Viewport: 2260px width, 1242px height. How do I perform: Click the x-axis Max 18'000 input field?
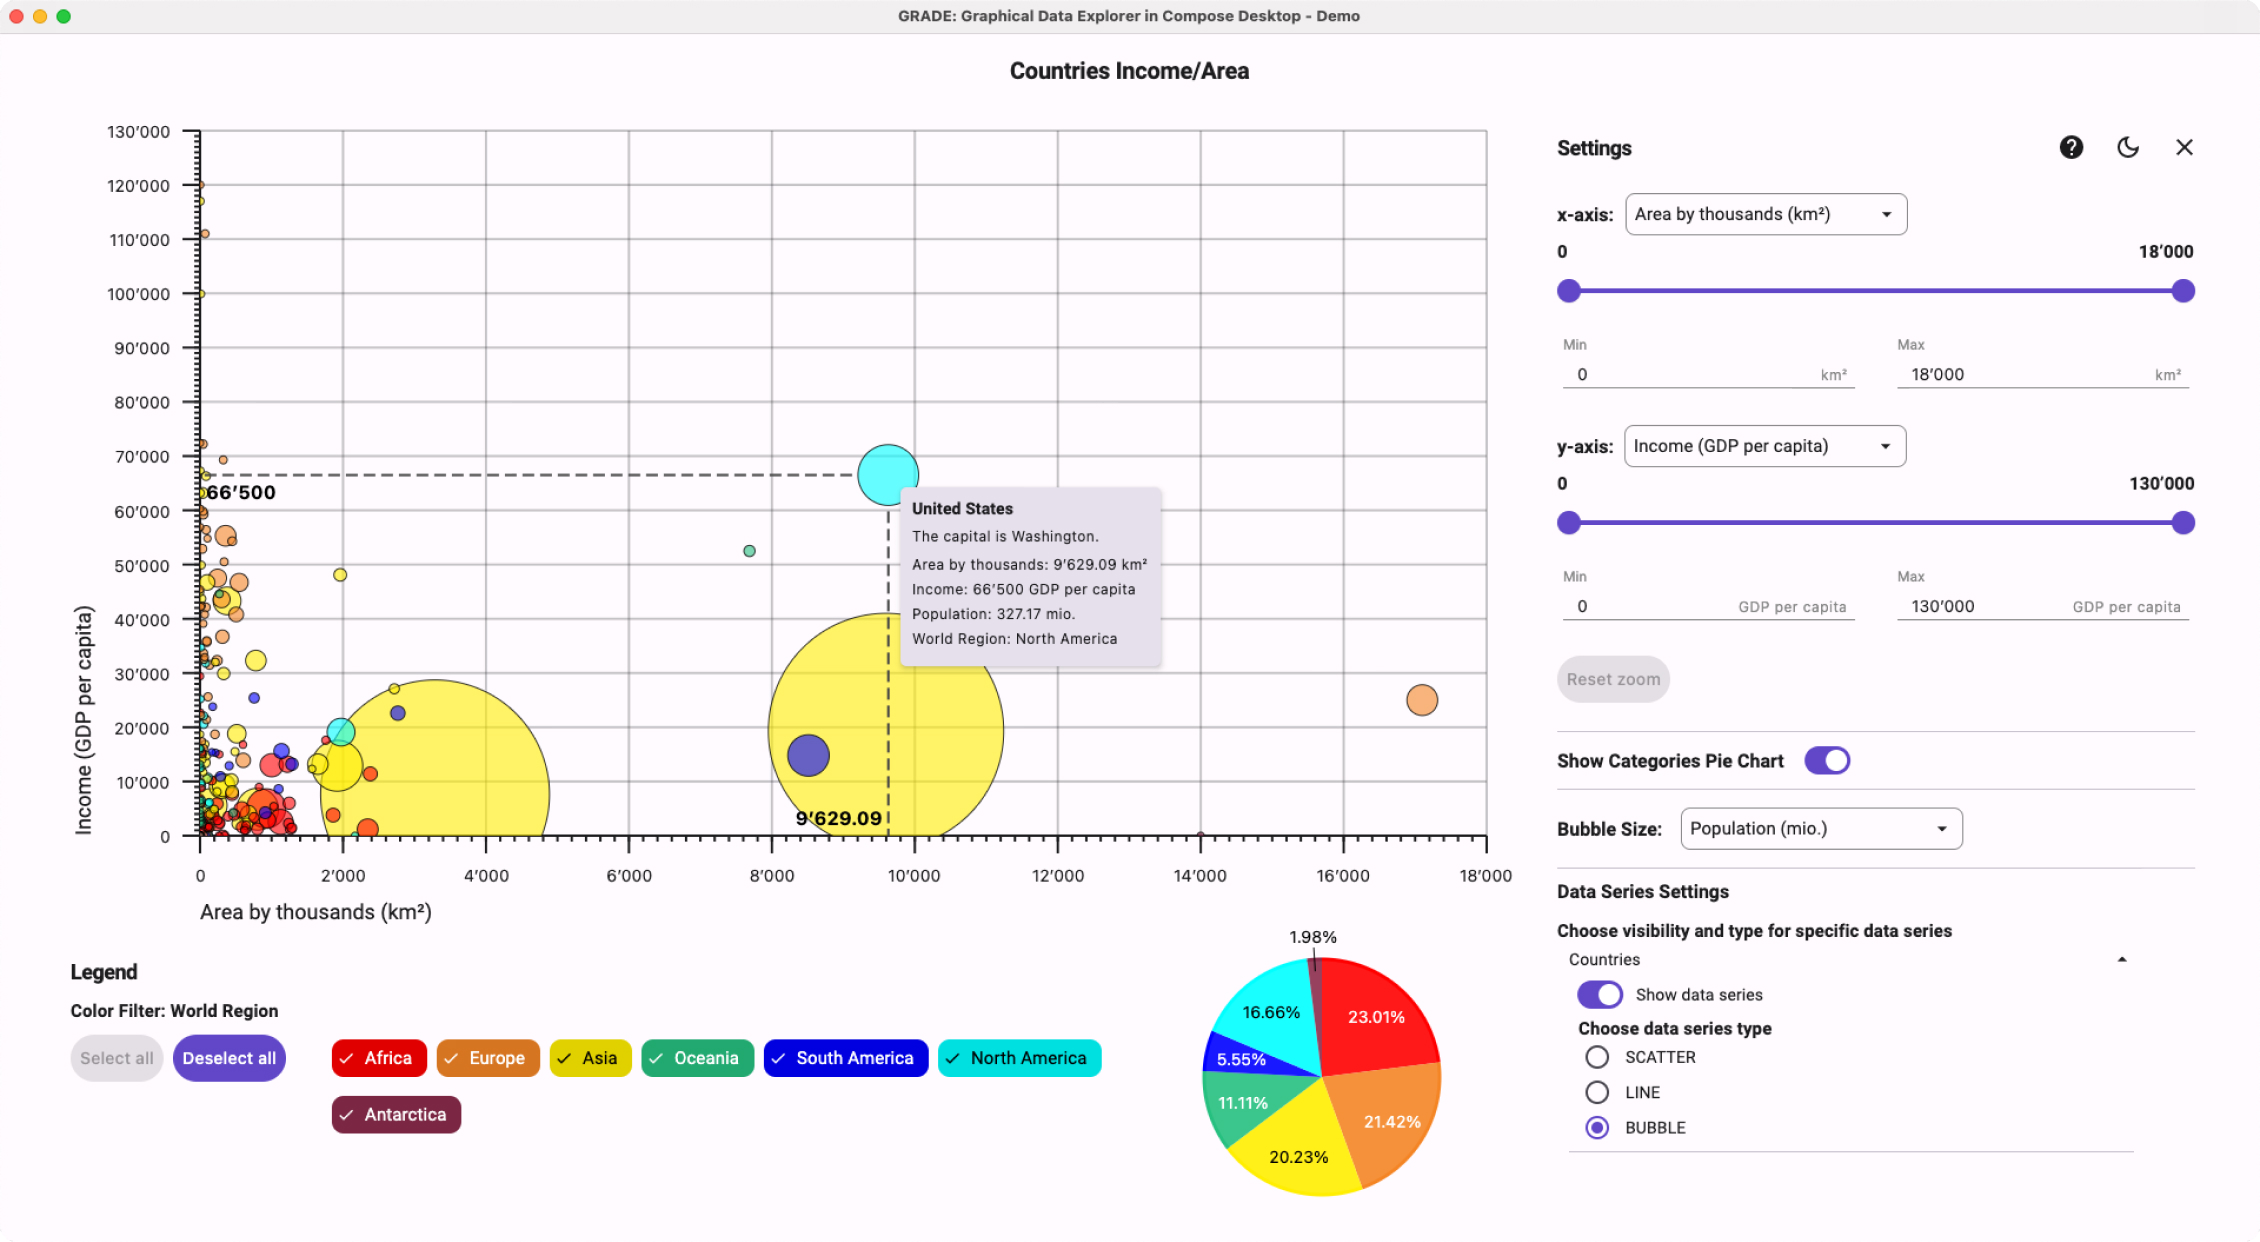[x=2043, y=374]
